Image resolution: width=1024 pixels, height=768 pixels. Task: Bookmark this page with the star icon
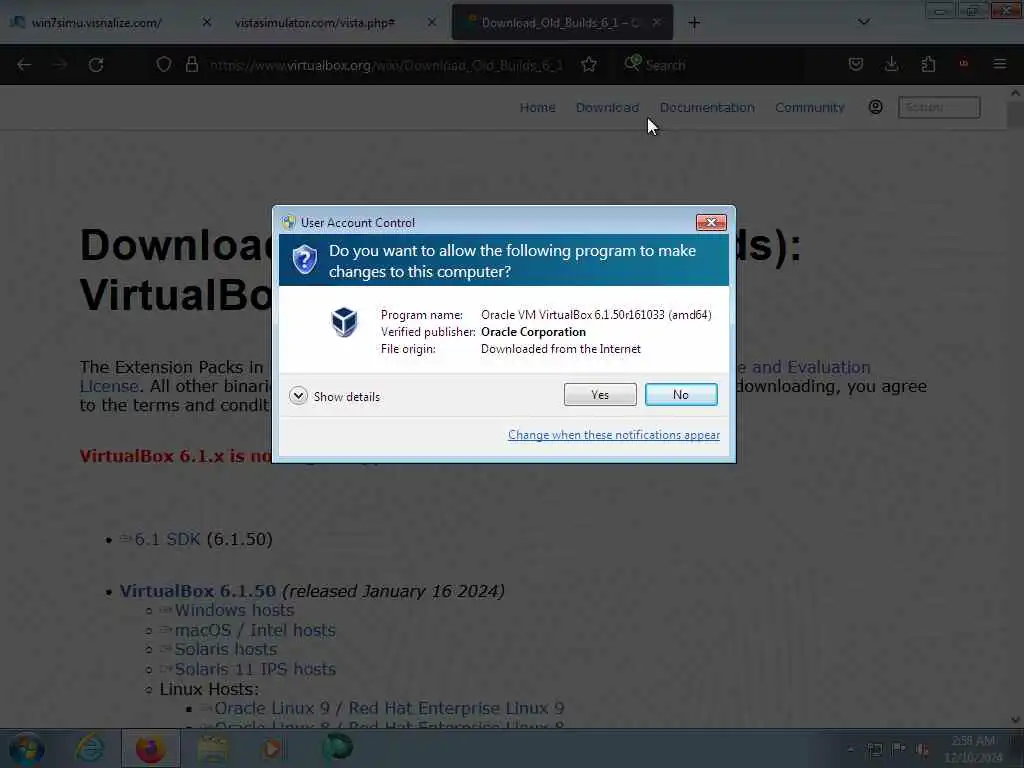[x=588, y=65]
